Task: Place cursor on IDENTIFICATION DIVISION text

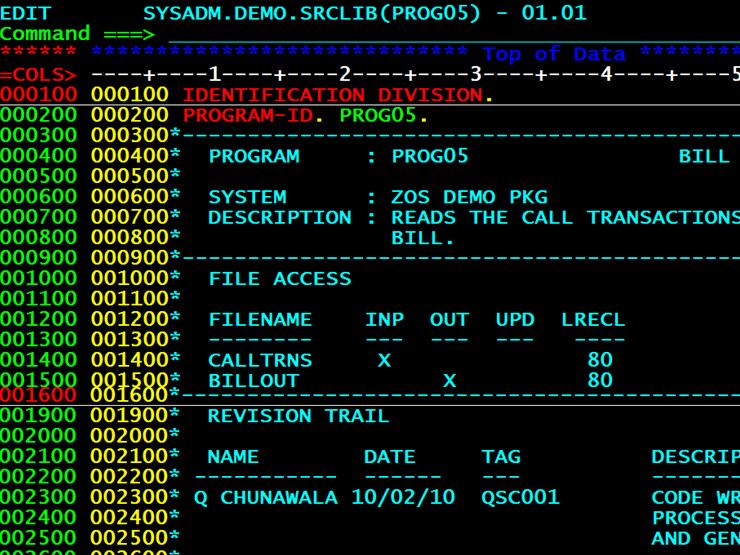Action: [x=333, y=96]
